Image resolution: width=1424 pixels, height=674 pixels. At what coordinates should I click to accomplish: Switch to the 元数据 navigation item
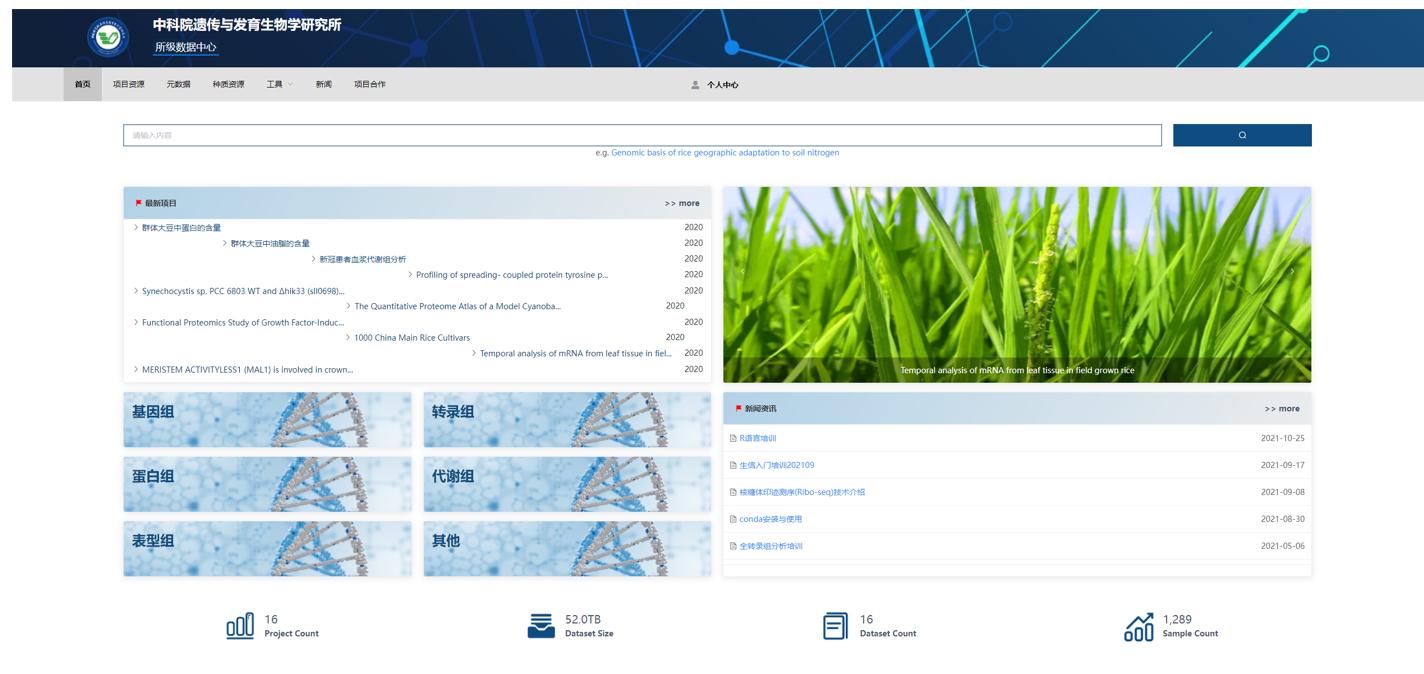178,85
